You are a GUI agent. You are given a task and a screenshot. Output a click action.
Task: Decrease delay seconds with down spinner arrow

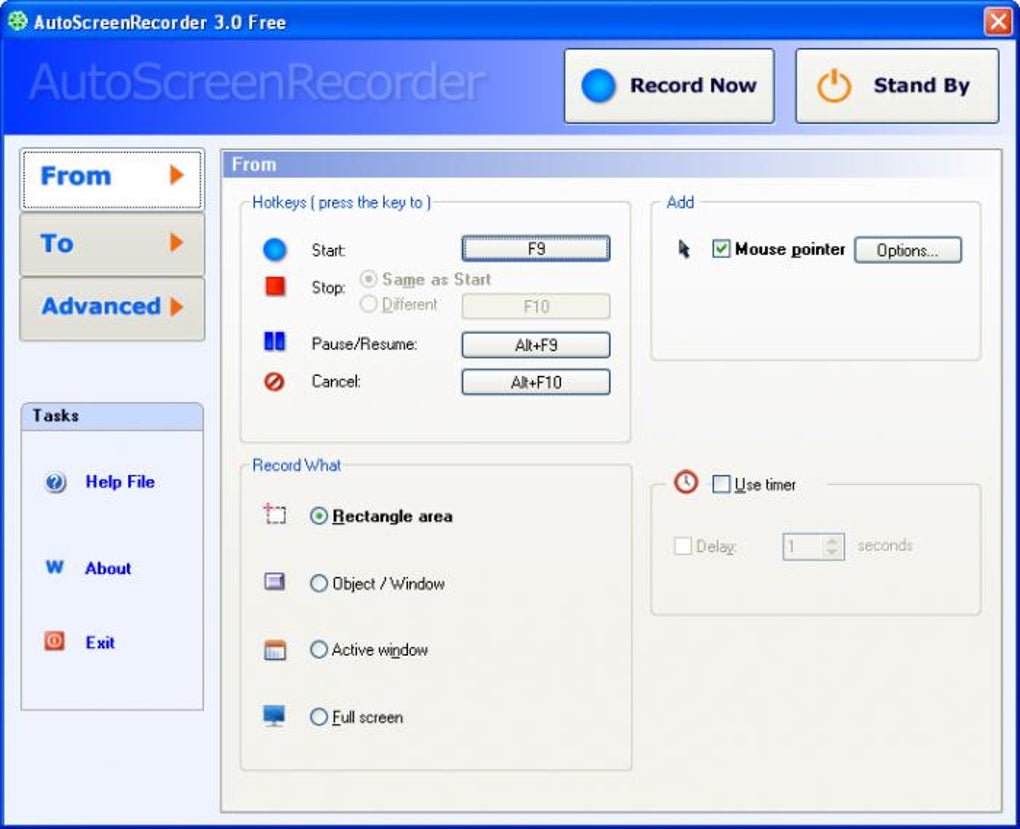click(831, 552)
